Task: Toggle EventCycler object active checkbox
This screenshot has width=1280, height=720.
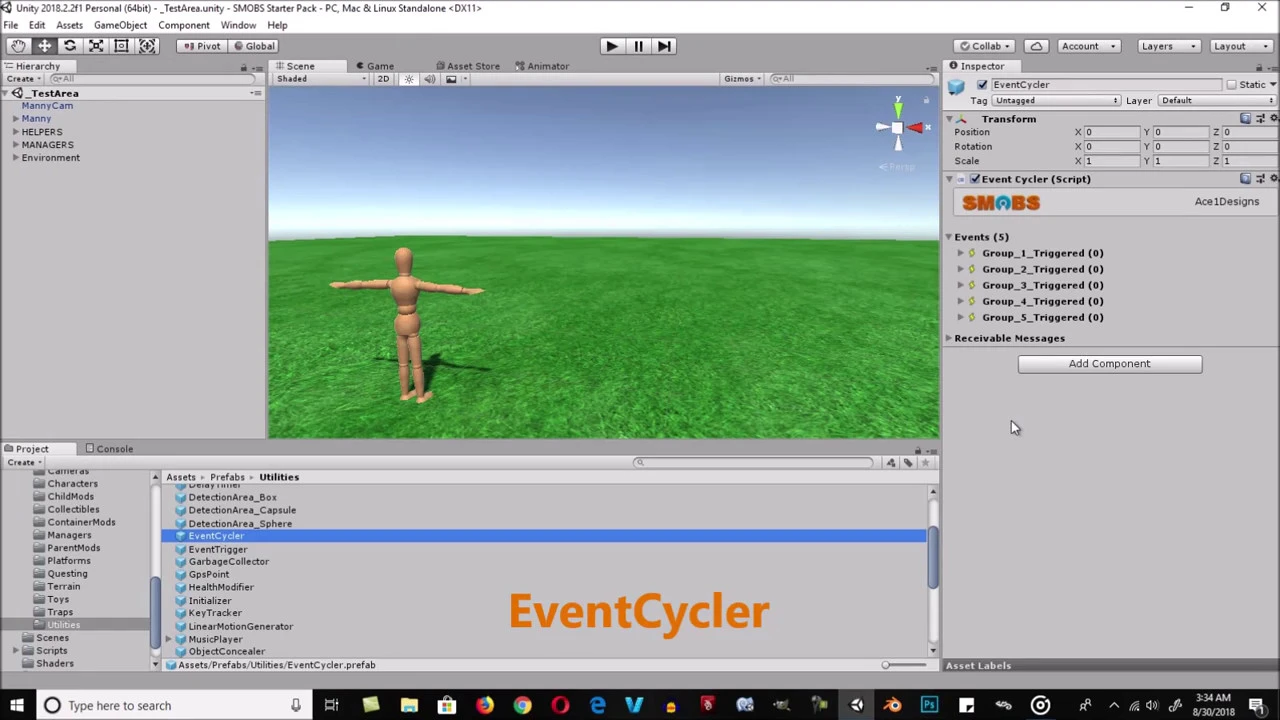Action: pyautogui.click(x=982, y=85)
